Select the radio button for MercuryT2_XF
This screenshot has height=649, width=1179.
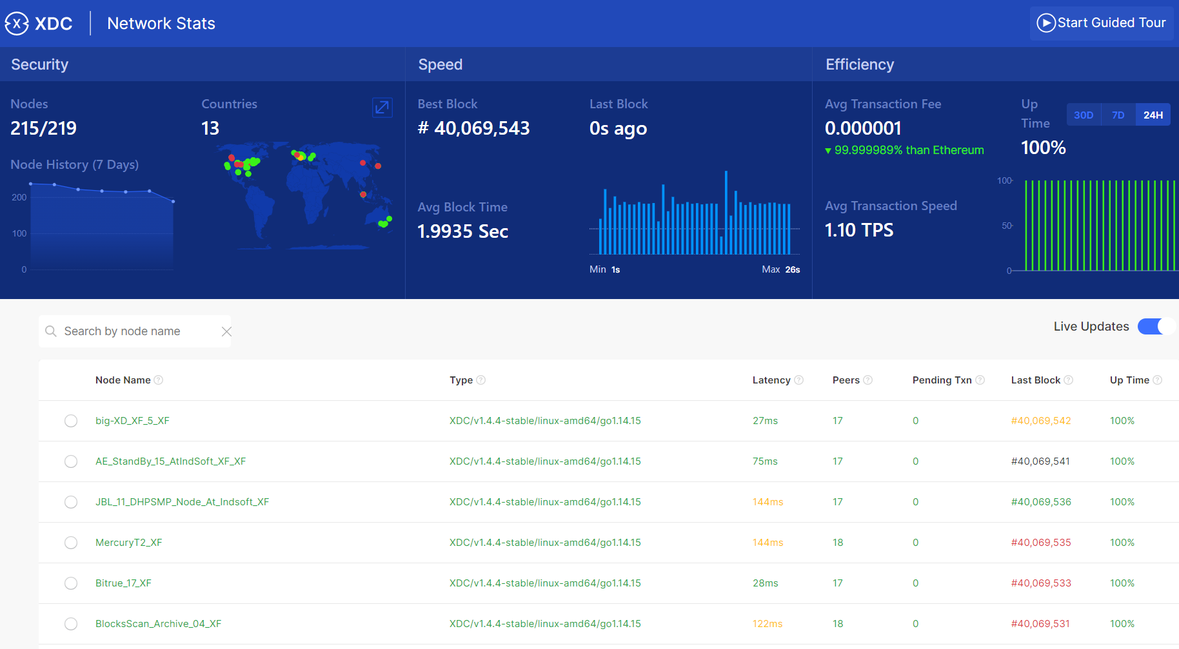(x=71, y=543)
